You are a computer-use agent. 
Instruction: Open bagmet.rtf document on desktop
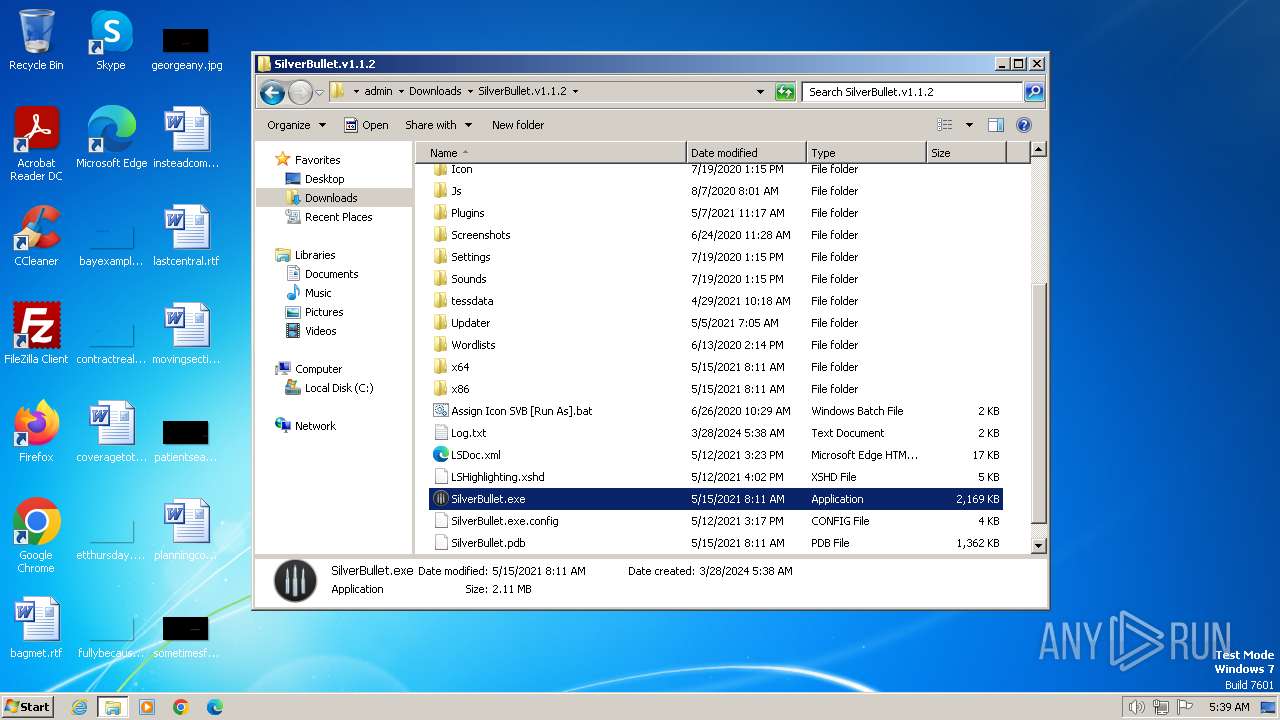36,628
